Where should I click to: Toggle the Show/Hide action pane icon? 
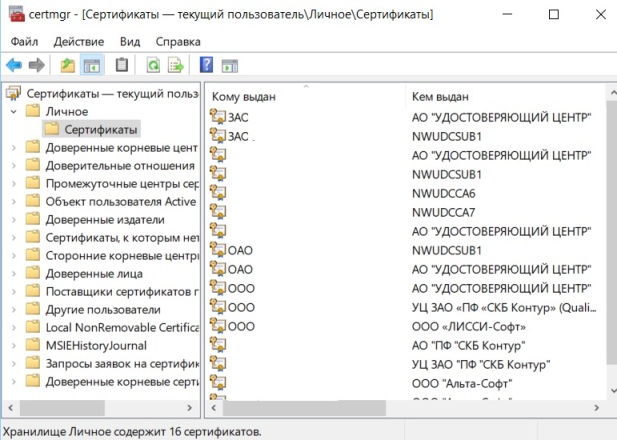pyautogui.click(x=229, y=66)
